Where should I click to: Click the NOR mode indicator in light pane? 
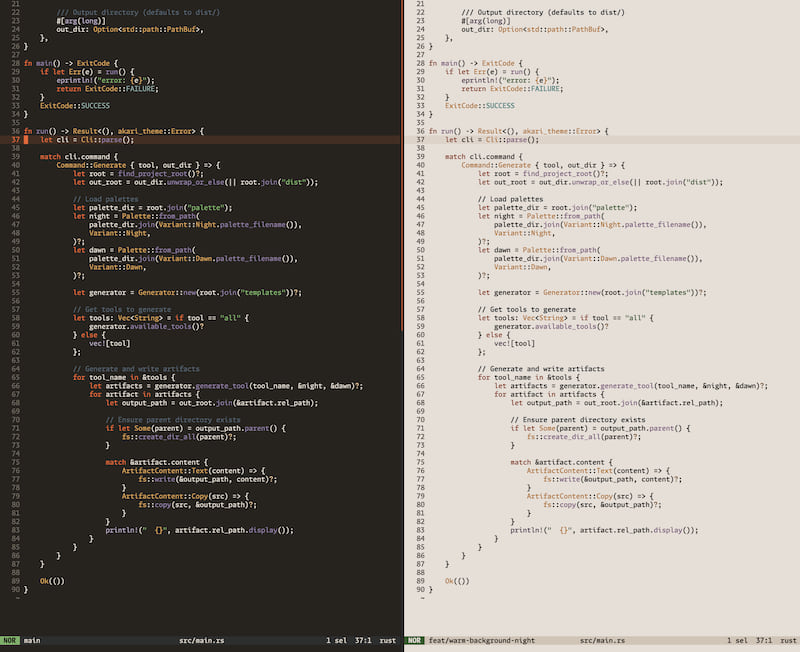tap(414, 640)
